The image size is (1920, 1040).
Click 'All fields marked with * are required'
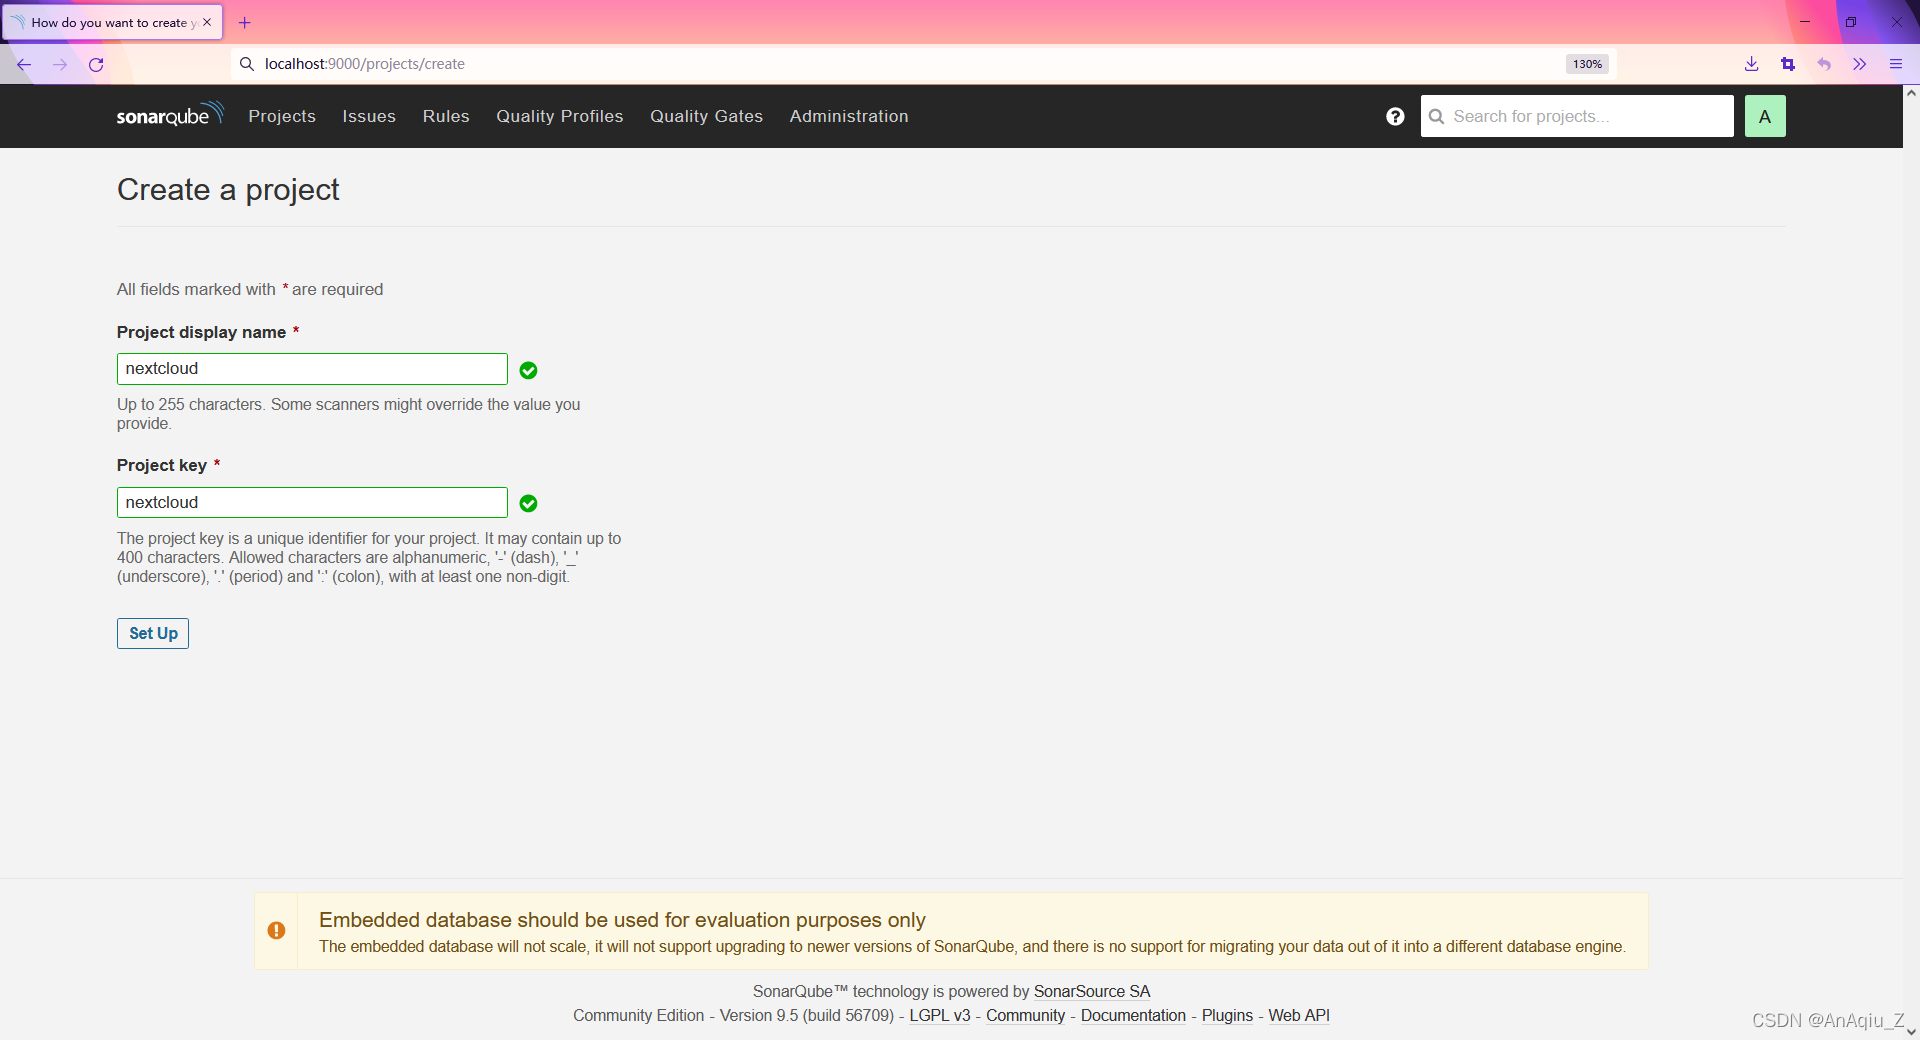coord(250,289)
